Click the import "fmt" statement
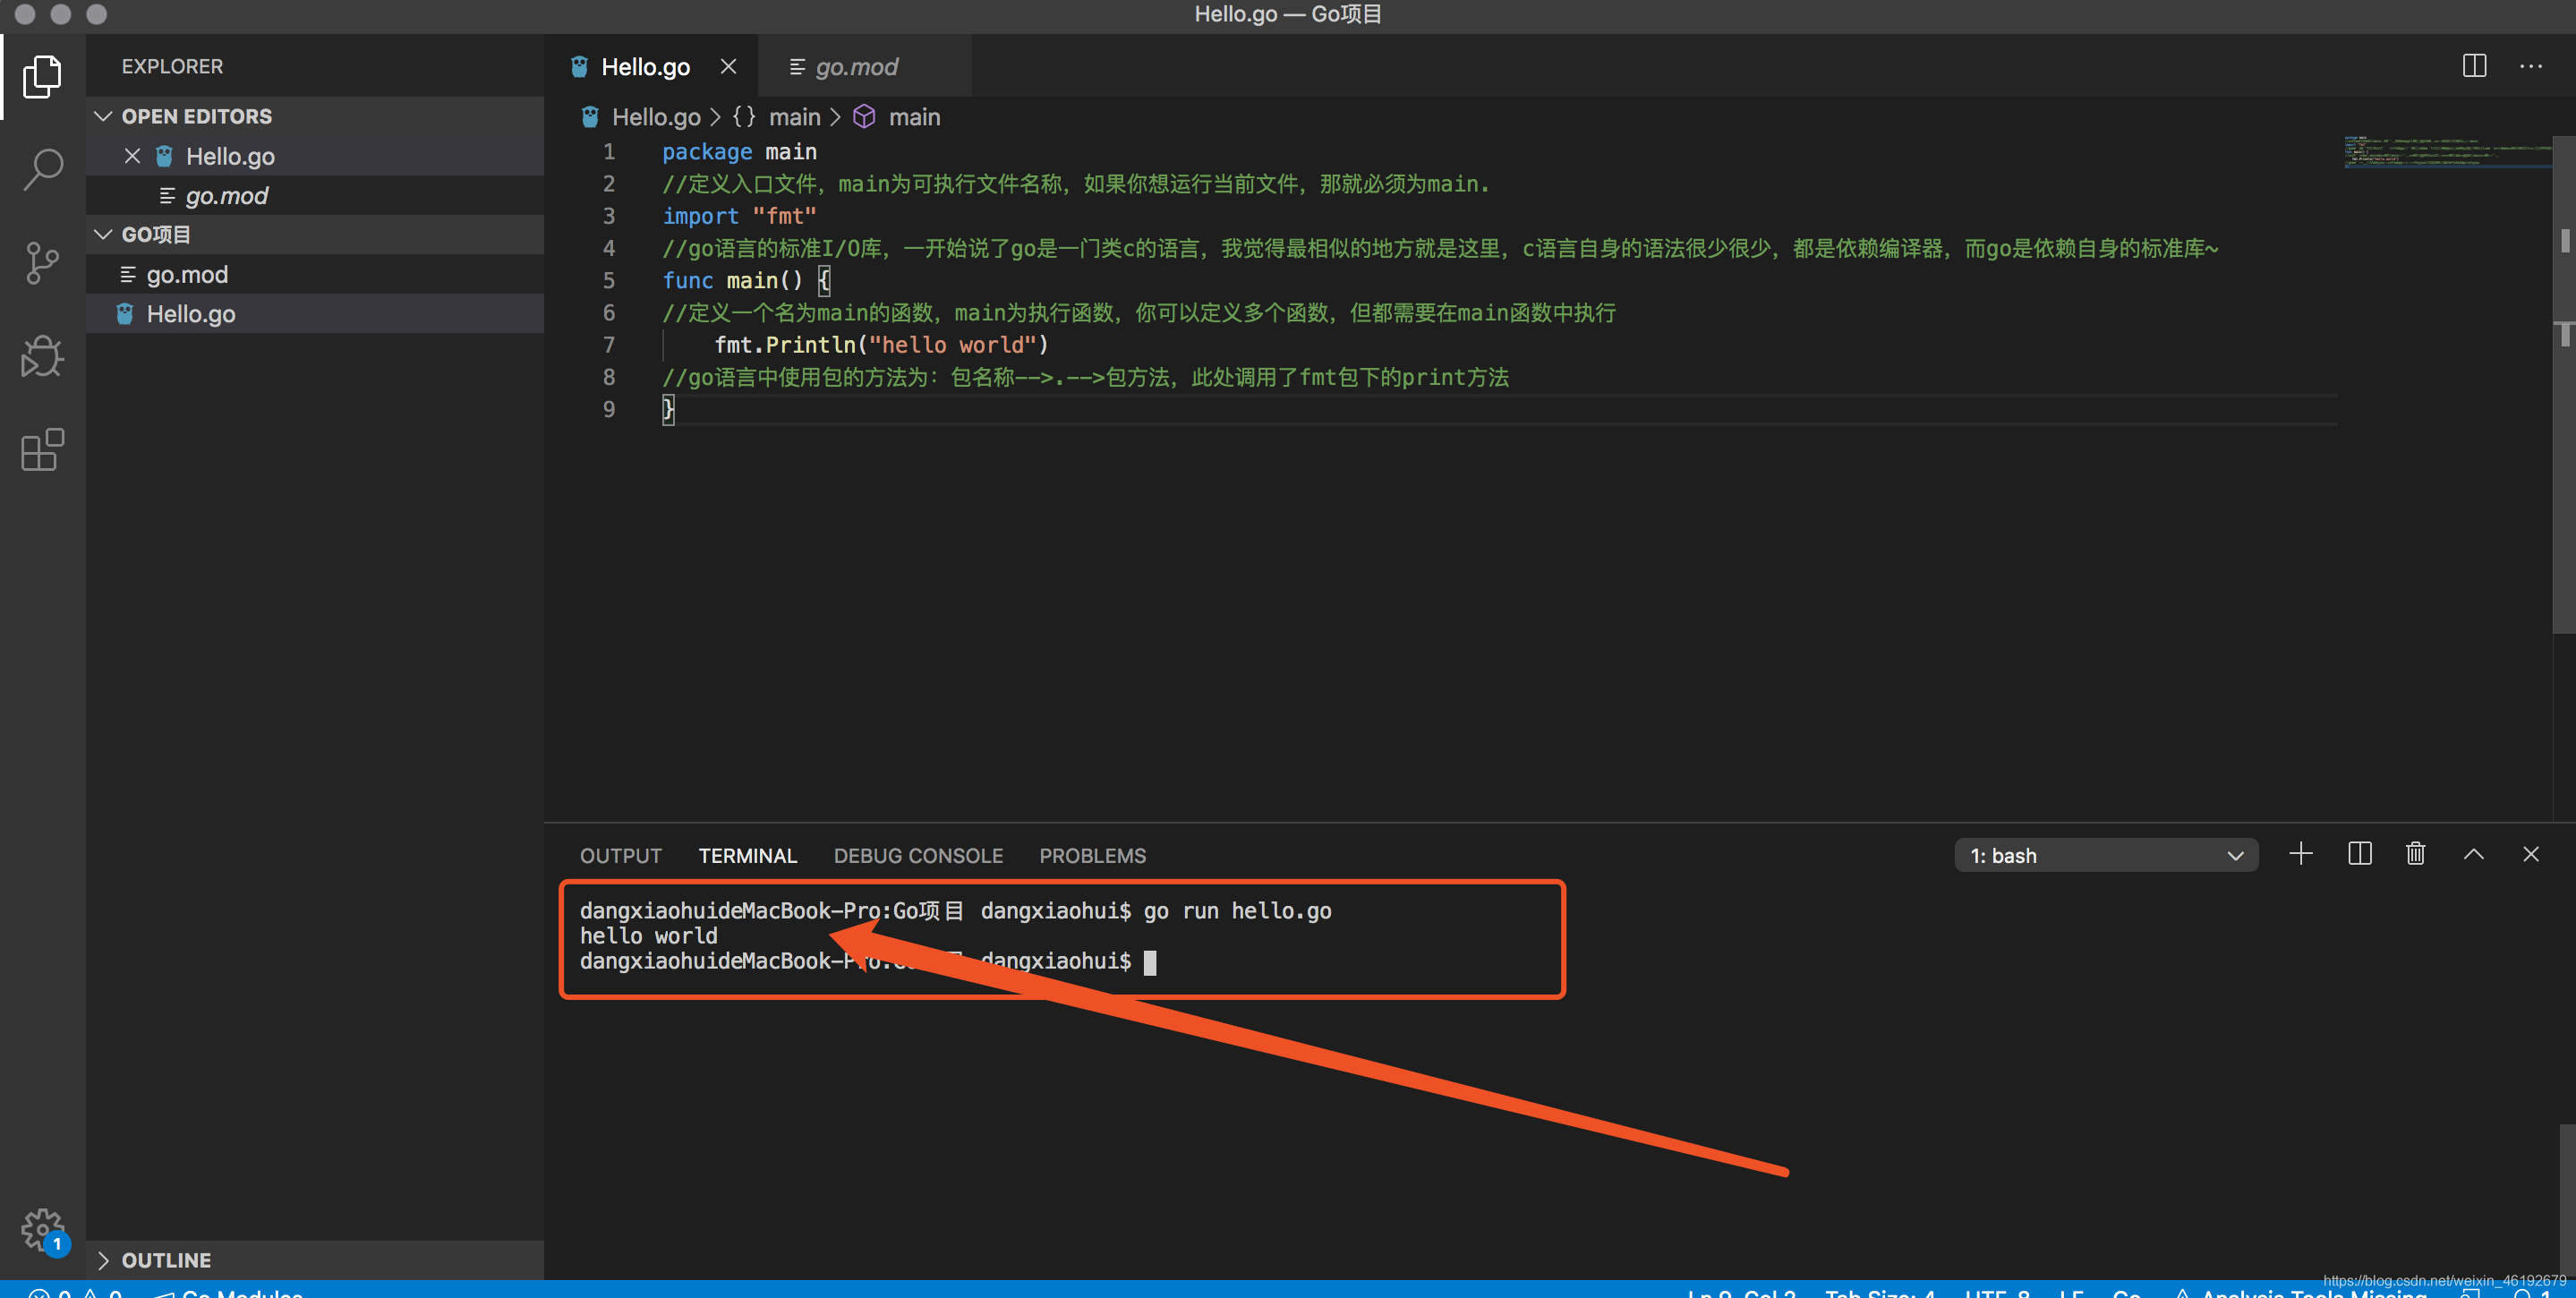 point(739,216)
